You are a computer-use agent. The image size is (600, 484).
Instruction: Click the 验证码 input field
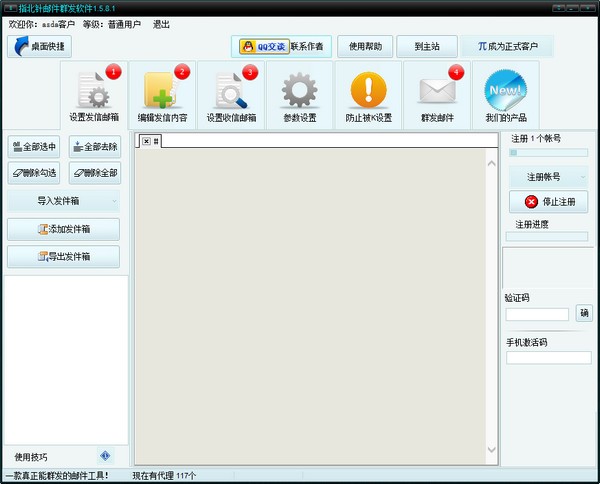click(x=537, y=314)
